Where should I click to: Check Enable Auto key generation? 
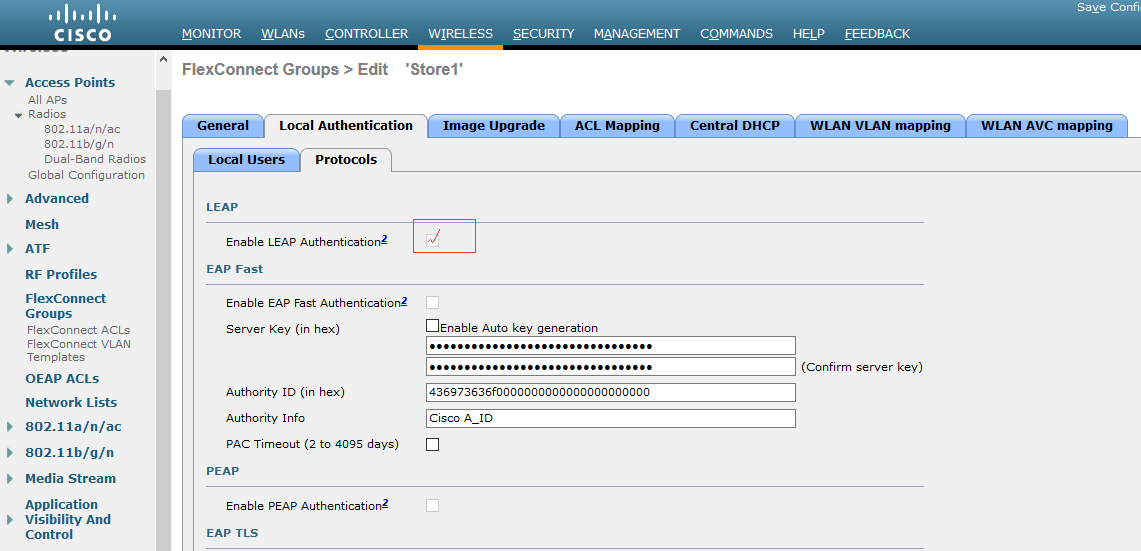click(x=432, y=325)
